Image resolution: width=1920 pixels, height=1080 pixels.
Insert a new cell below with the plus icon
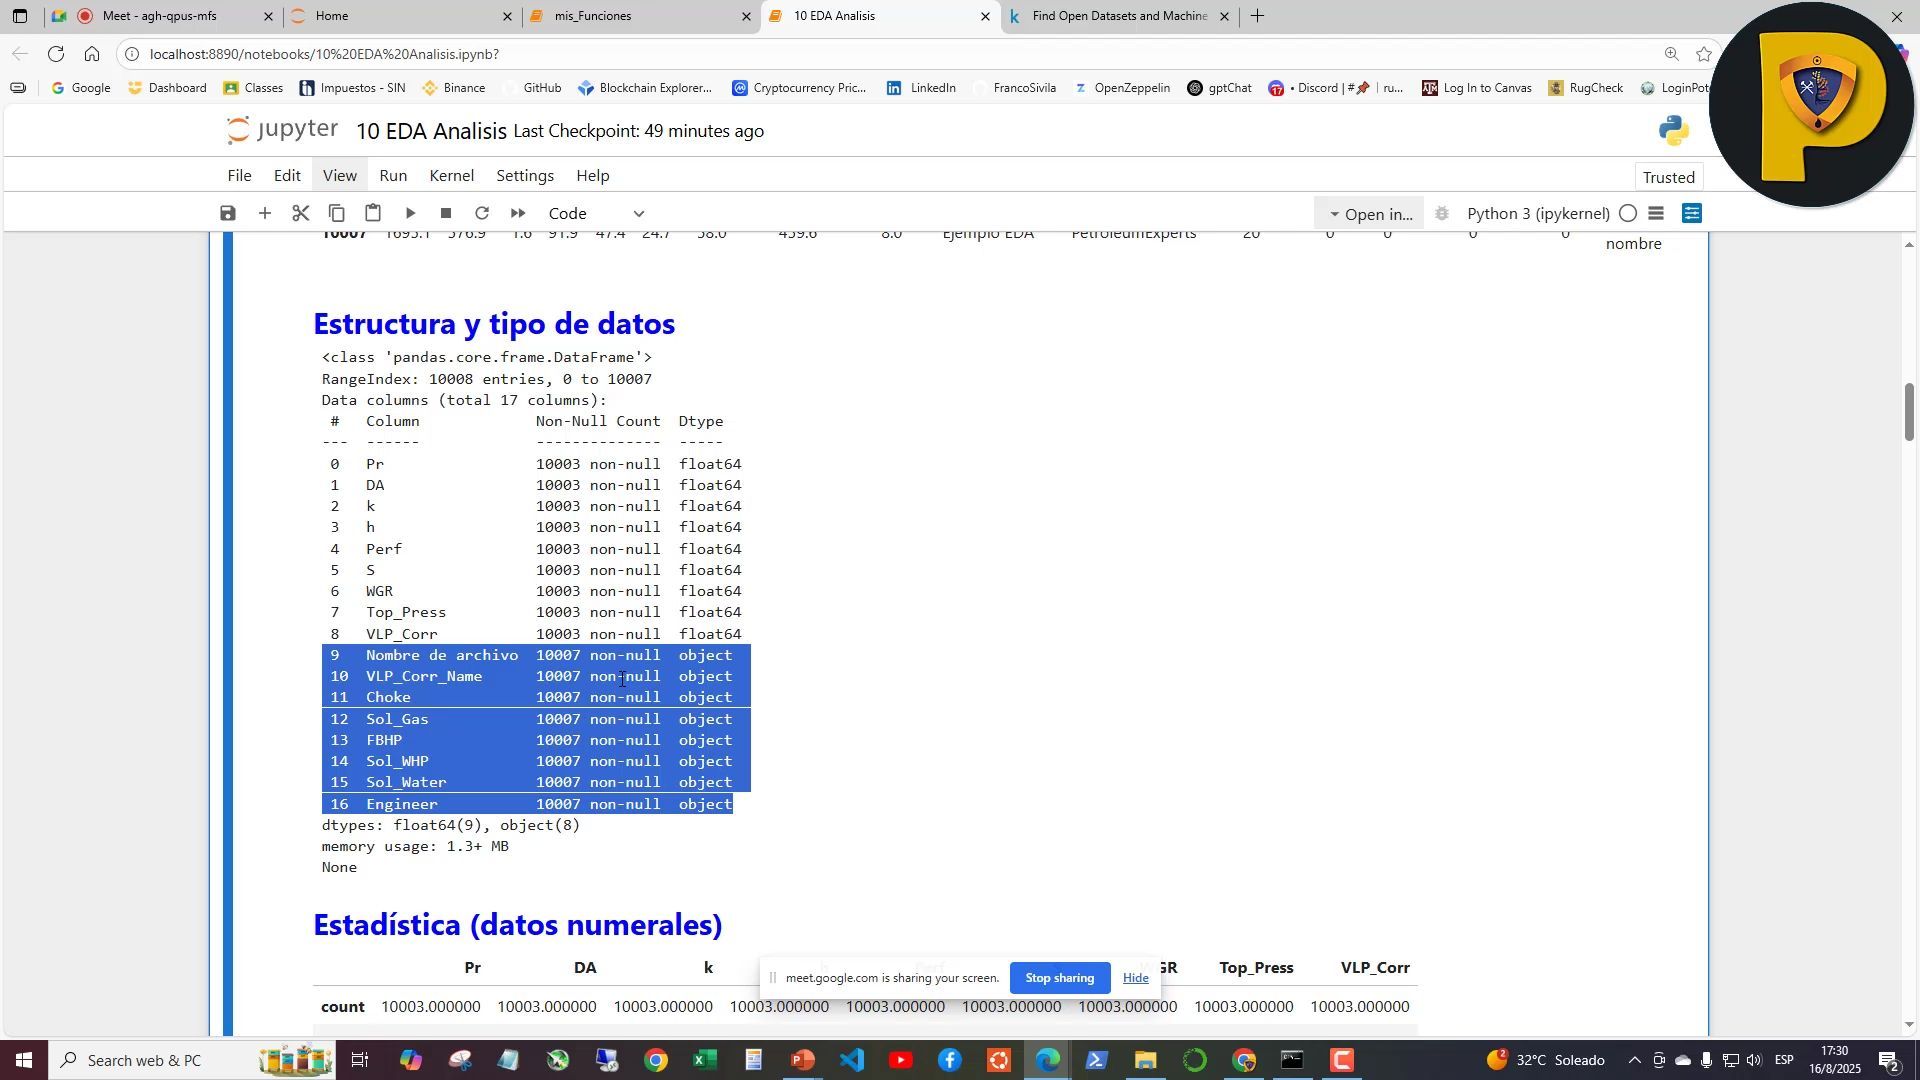pos(265,213)
